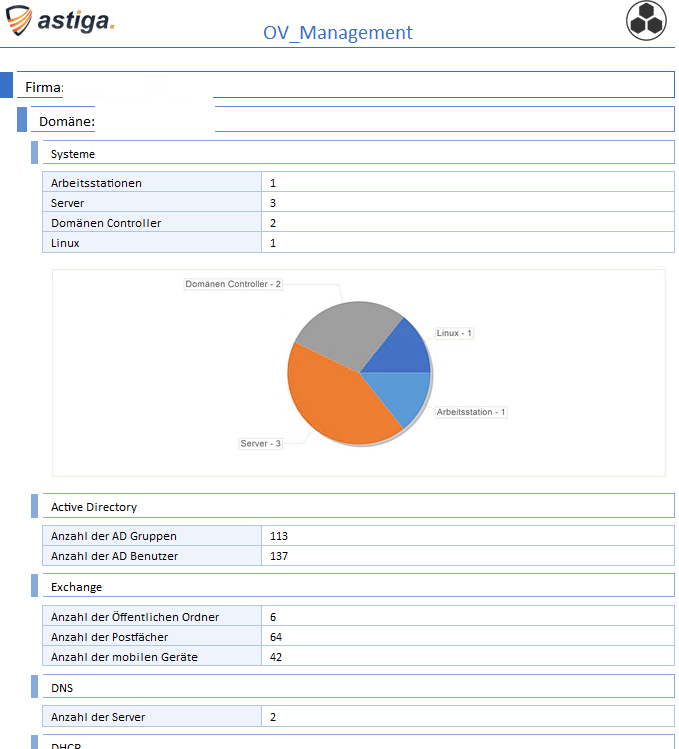Click the OV_Management report title
Screen dimensions: 679x749
[x=337, y=32]
